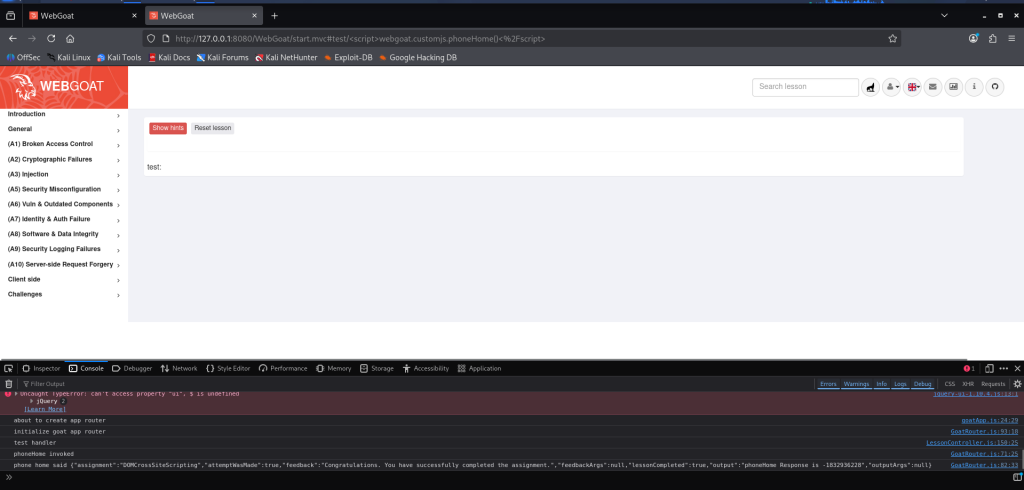Switch to the Performance devtools tab
This screenshot has height=490, width=1024.
283,368
